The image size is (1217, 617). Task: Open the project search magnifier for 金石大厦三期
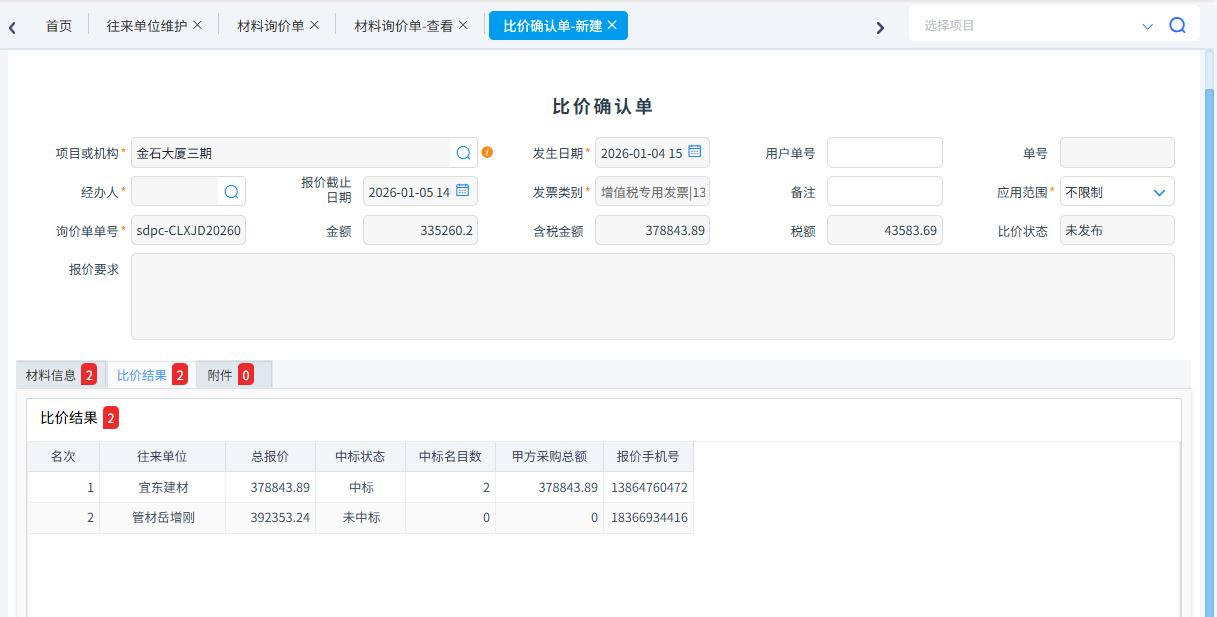(463, 152)
